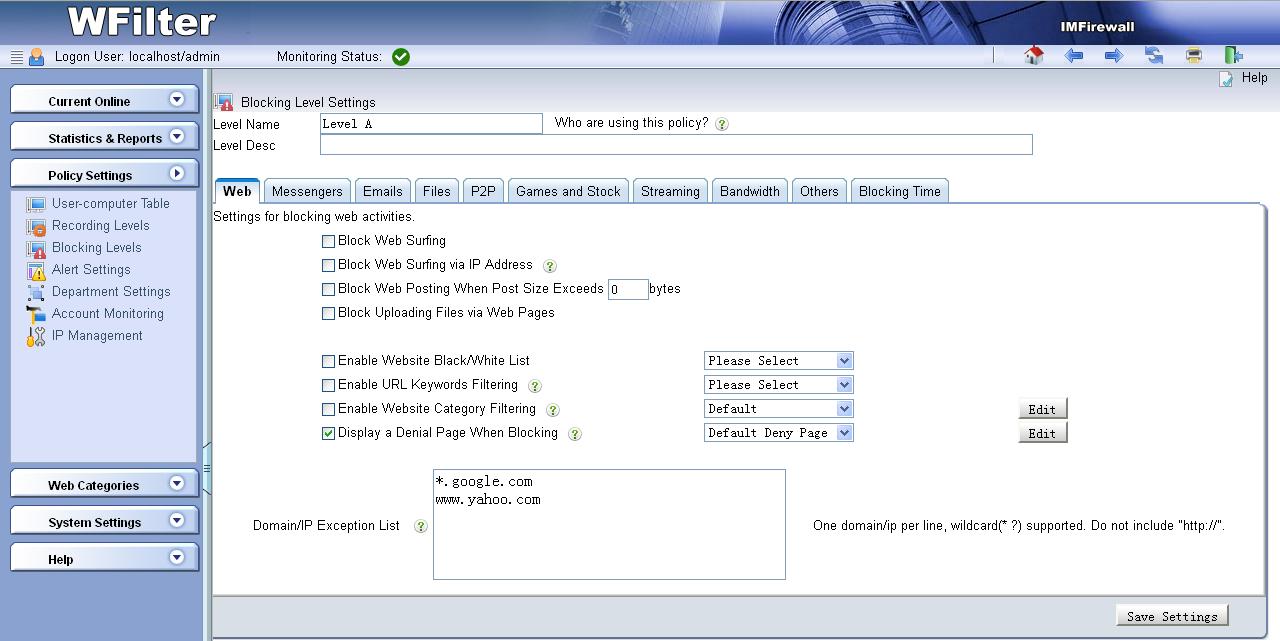Go back using the left arrow icon
The width and height of the screenshot is (1280, 641).
point(1074,56)
